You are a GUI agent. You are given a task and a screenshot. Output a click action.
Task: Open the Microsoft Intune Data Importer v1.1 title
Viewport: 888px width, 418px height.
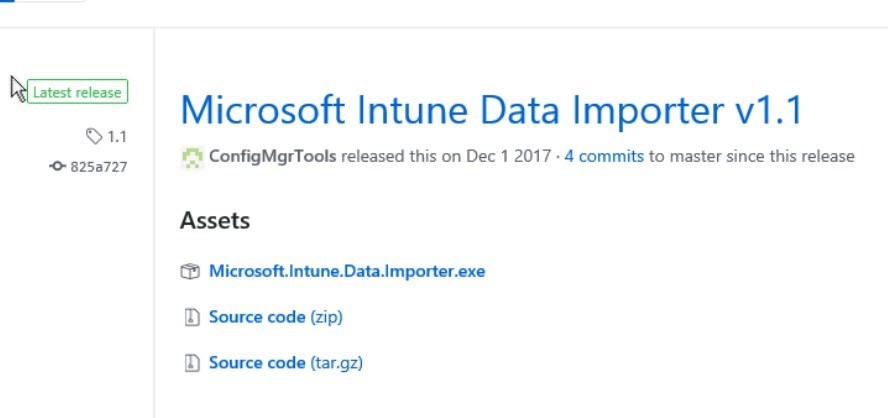coord(492,110)
